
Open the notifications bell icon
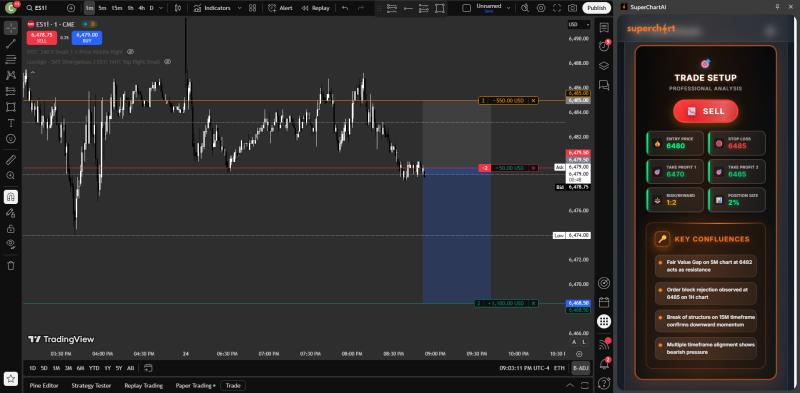coord(604,363)
